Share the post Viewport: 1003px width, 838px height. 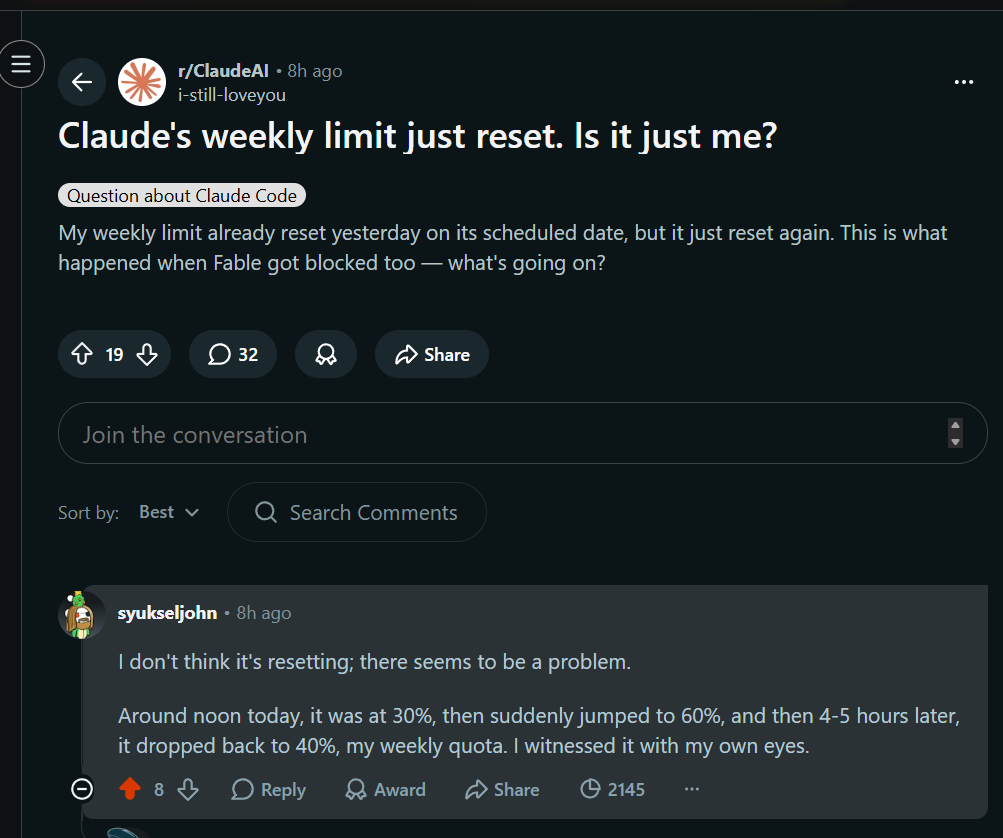coord(432,354)
